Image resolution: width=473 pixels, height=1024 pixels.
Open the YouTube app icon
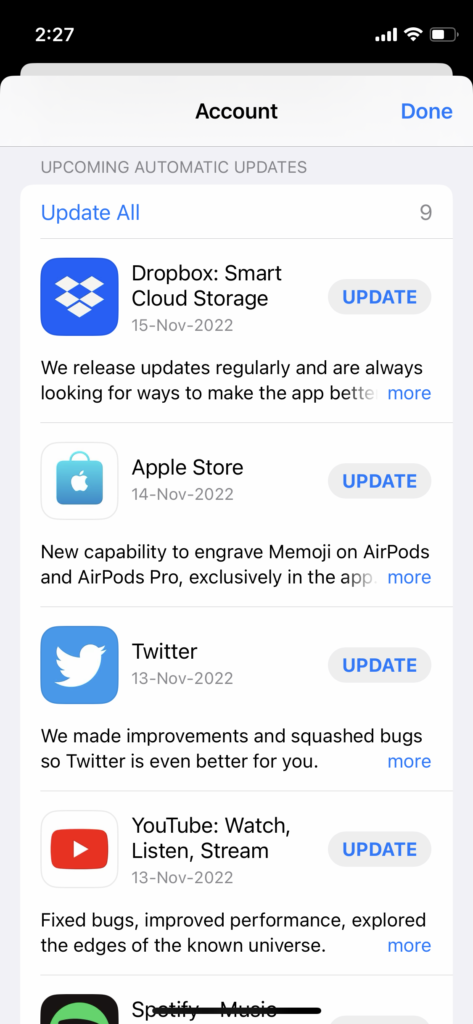coord(79,849)
